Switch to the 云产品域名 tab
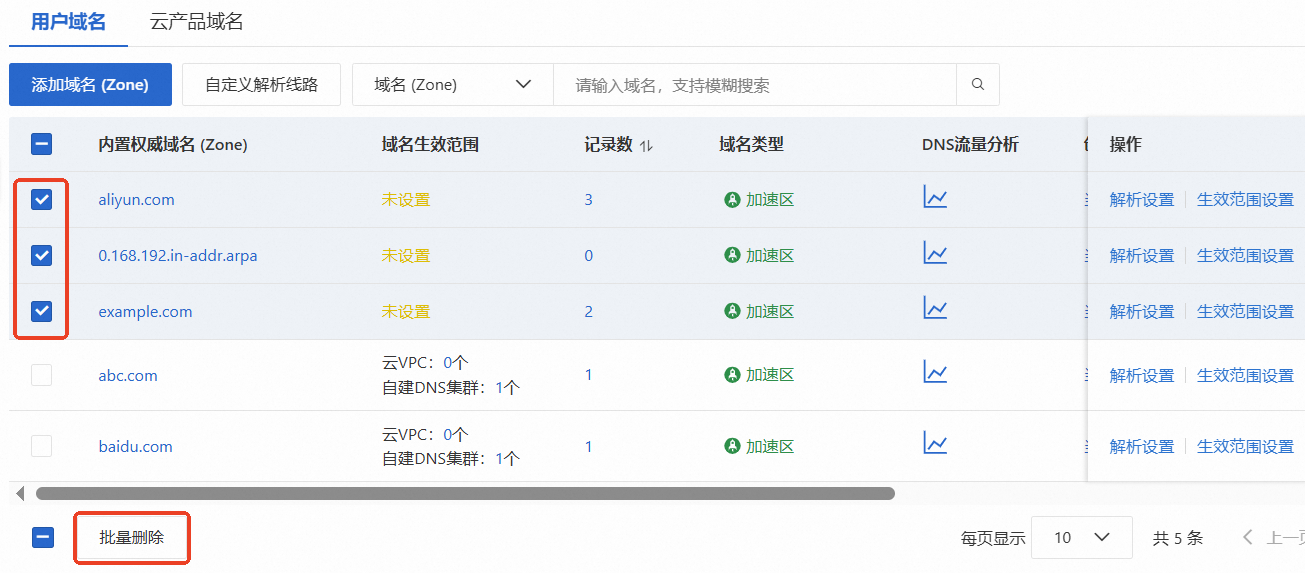This screenshot has height=573, width=1305. (x=196, y=22)
